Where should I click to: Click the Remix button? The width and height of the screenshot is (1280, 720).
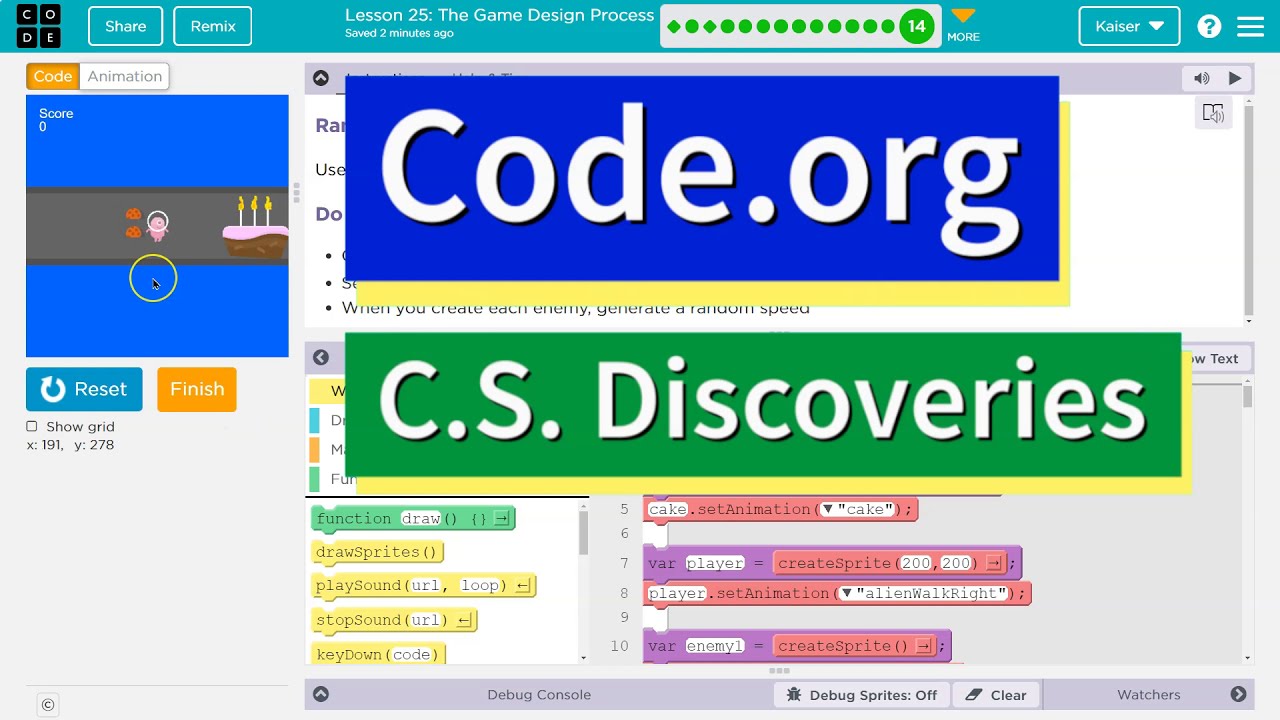pos(213,26)
